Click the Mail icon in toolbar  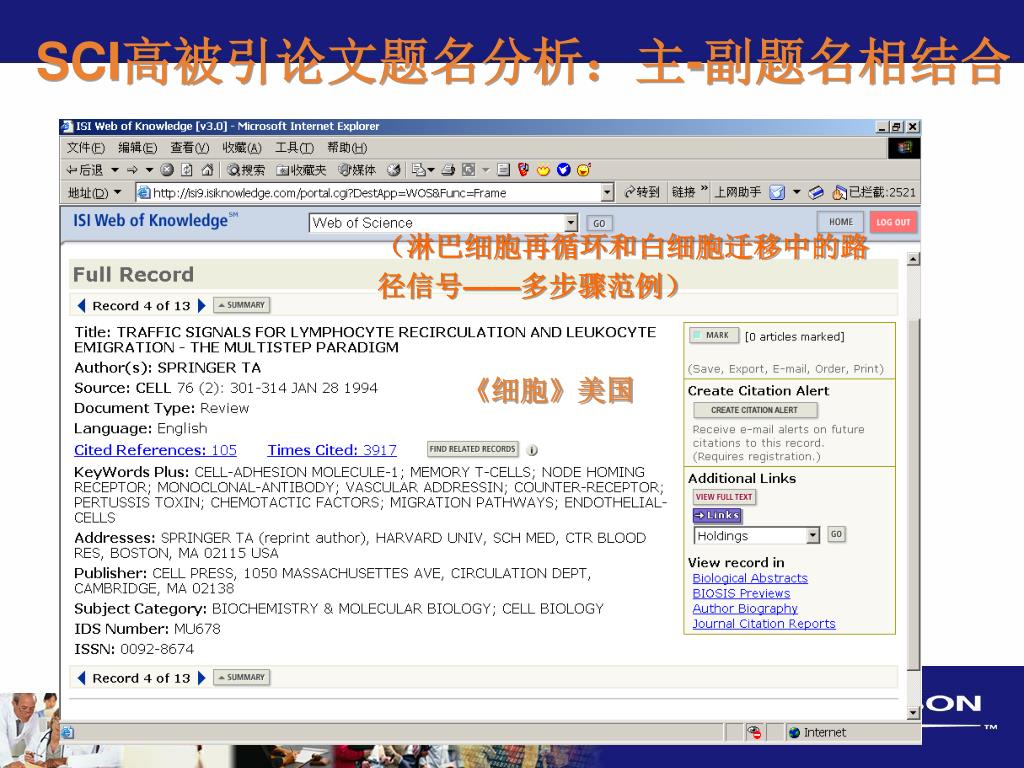[420, 170]
